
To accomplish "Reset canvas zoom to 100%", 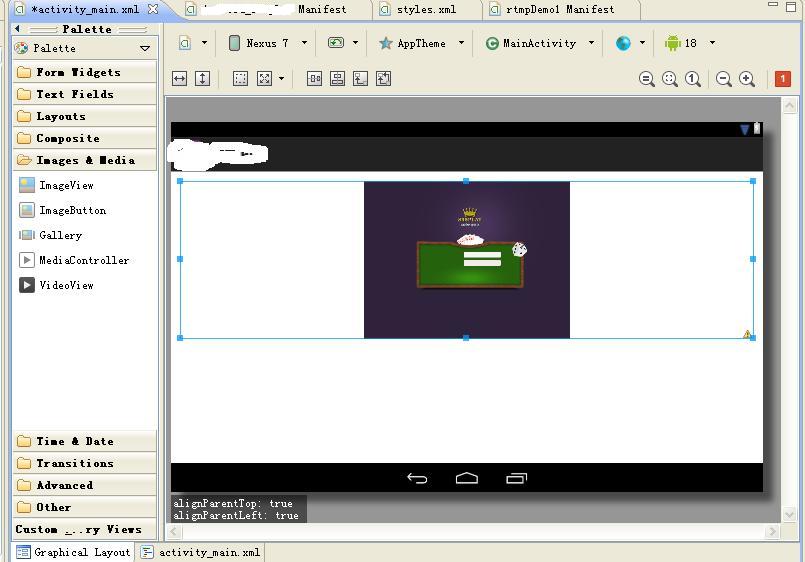I will 692,79.
